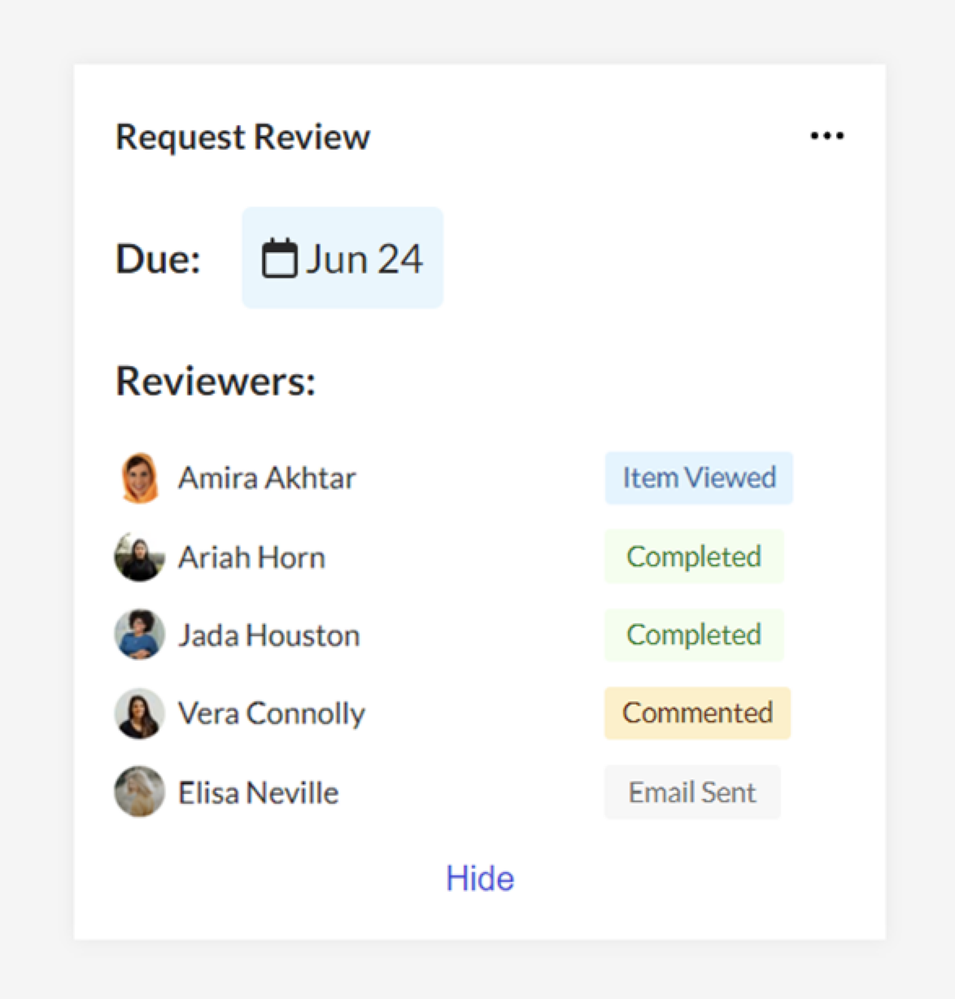Select reviewer name Elisa Neville
955x999 pixels.
point(259,793)
